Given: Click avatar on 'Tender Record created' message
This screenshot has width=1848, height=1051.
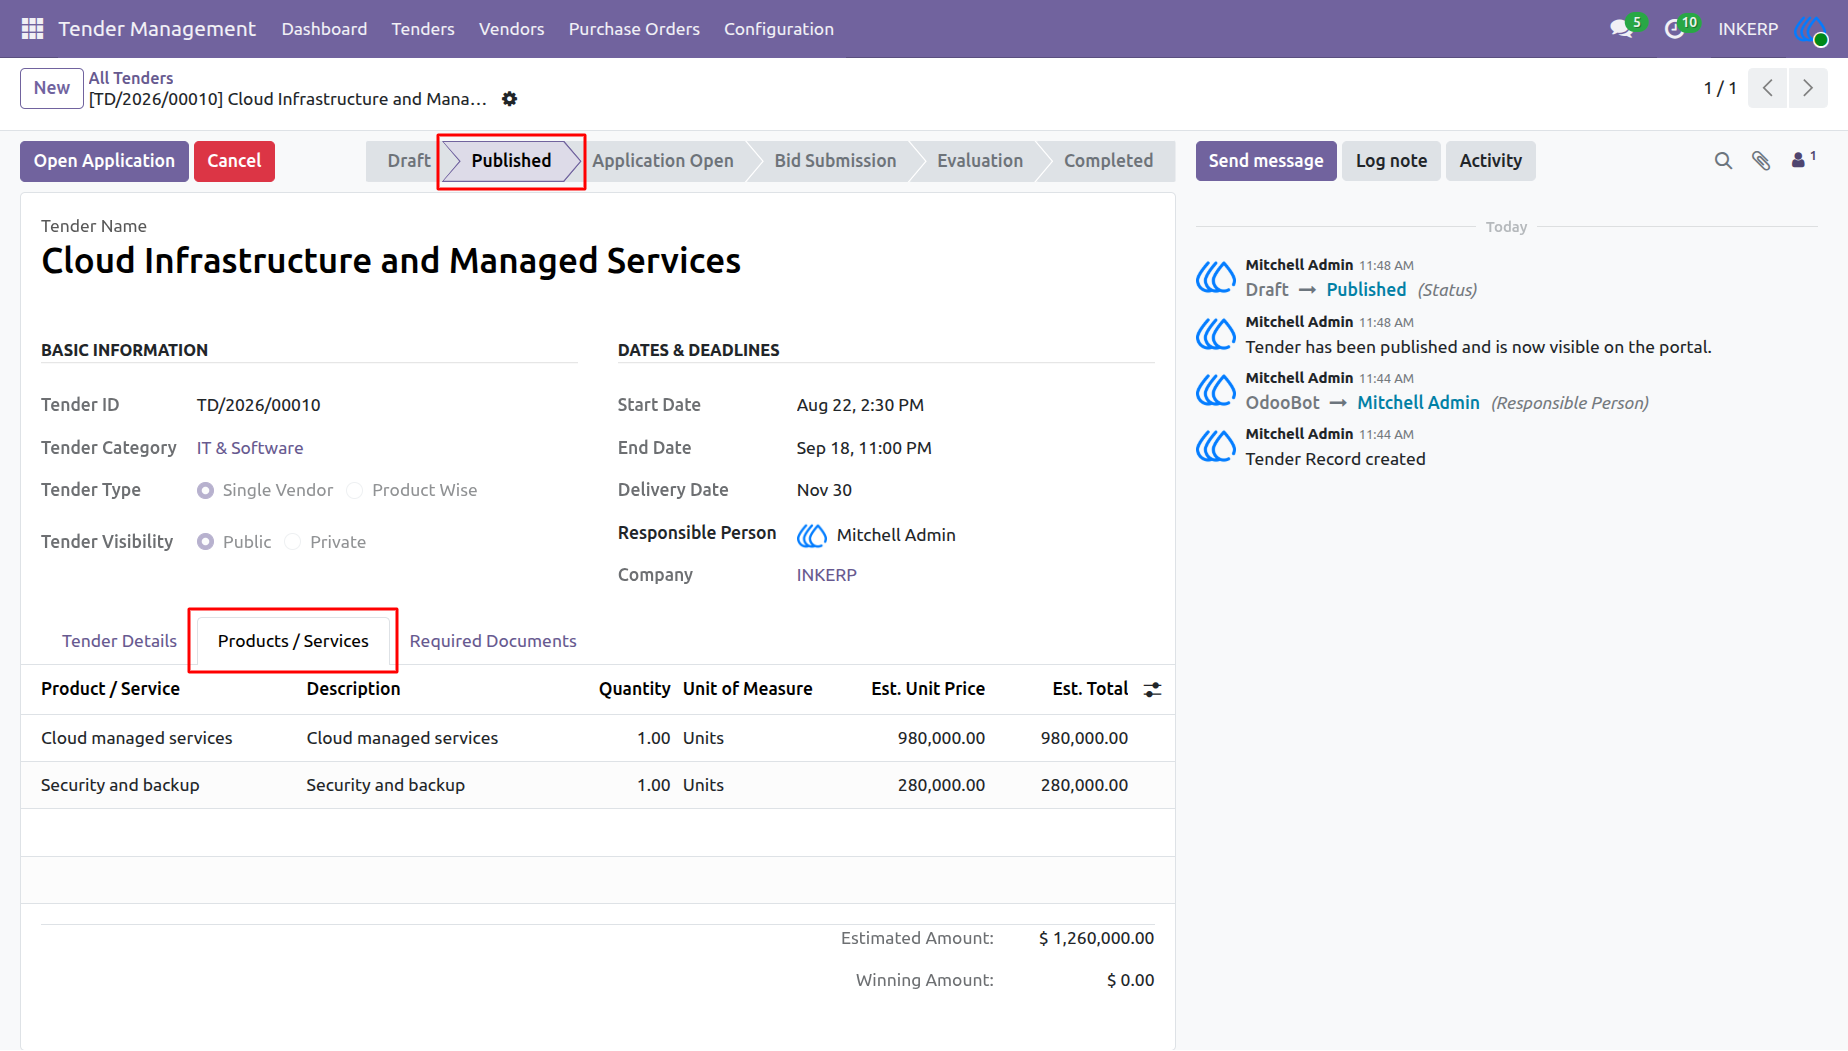Looking at the screenshot, I should [1216, 446].
